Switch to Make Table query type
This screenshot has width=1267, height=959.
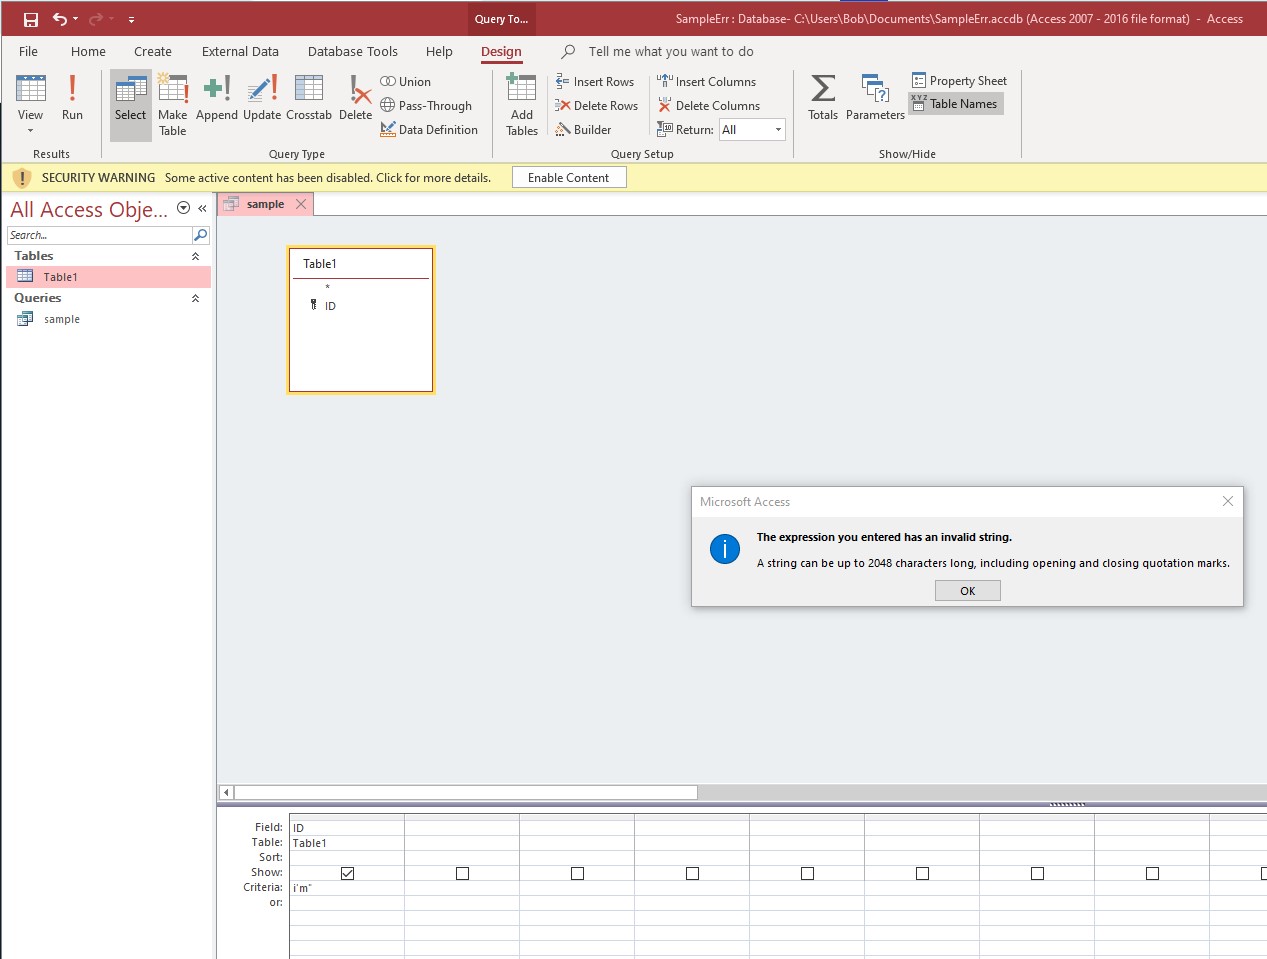pos(173,104)
